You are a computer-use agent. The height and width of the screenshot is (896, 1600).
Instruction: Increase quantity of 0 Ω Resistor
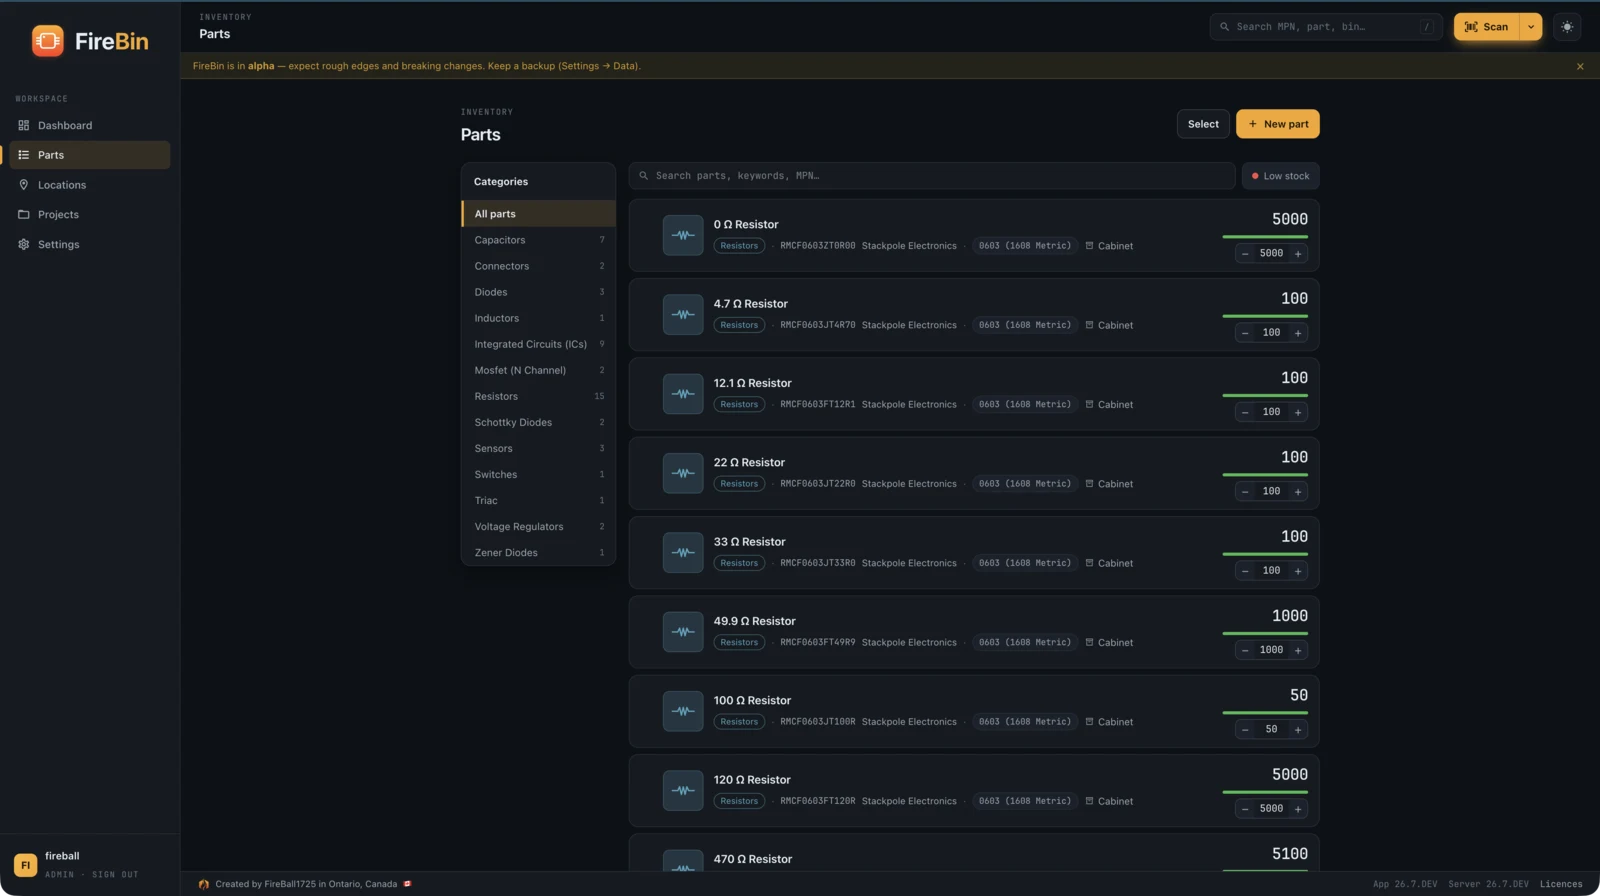point(1298,254)
